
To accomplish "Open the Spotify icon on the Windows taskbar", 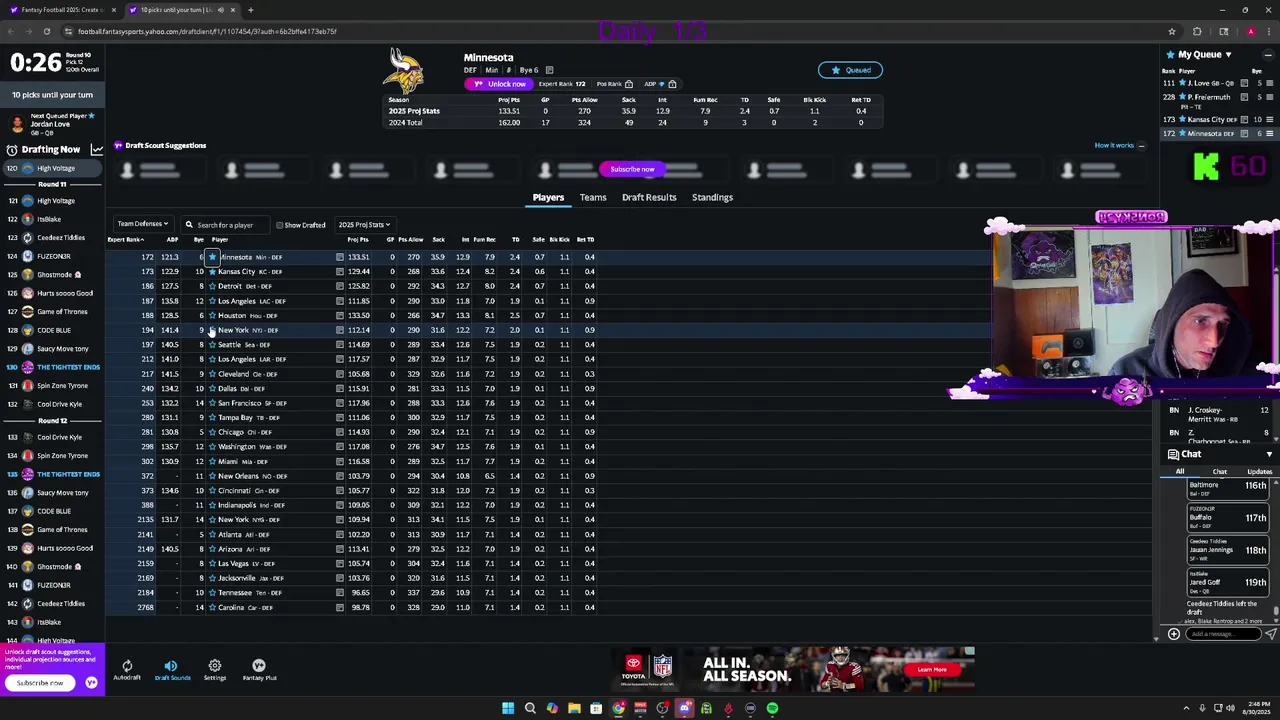I will [x=772, y=708].
